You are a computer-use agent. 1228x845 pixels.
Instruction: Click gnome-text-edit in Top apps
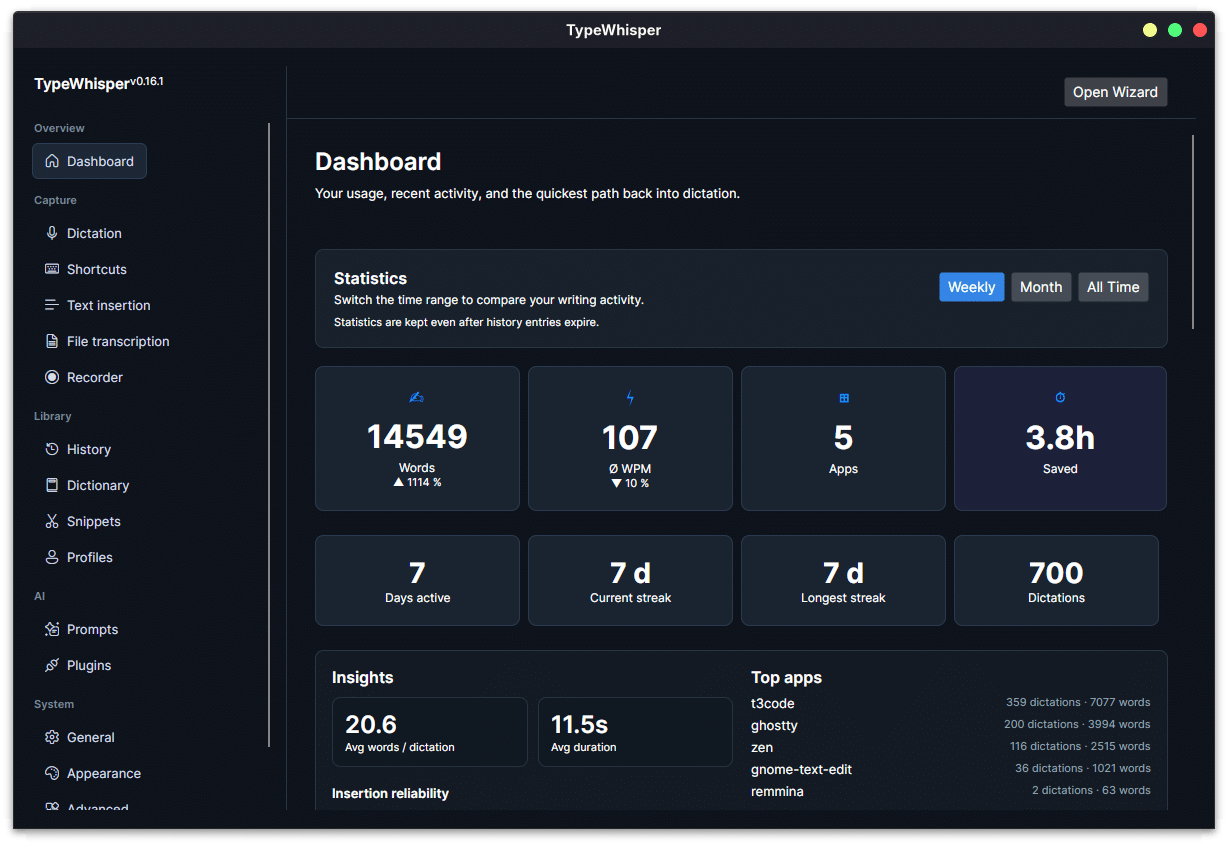pos(801,769)
